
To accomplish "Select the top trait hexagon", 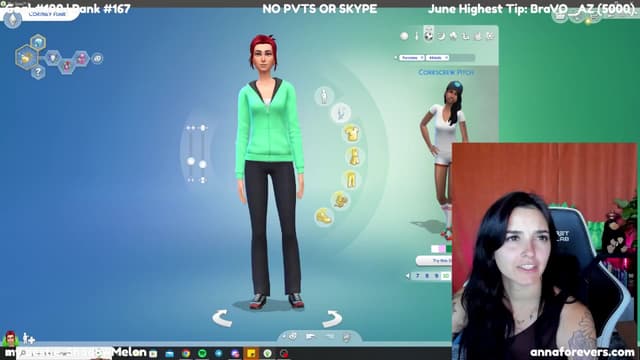I will click(38, 42).
